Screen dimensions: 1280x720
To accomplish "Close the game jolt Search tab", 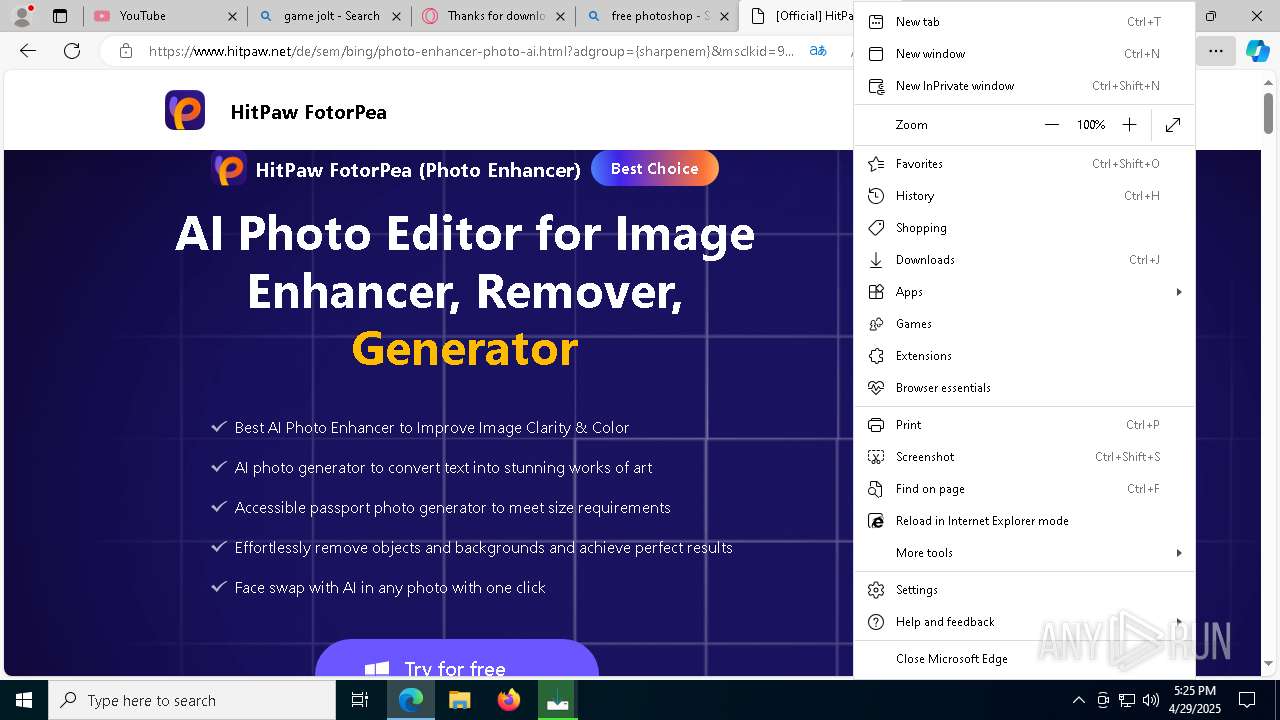I will (x=397, y=16).
